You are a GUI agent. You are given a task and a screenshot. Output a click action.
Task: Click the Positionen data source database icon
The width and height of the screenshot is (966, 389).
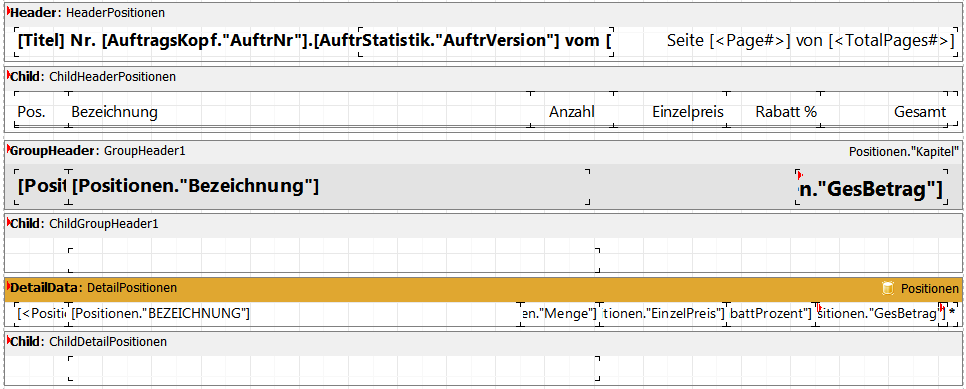(888, 289)
